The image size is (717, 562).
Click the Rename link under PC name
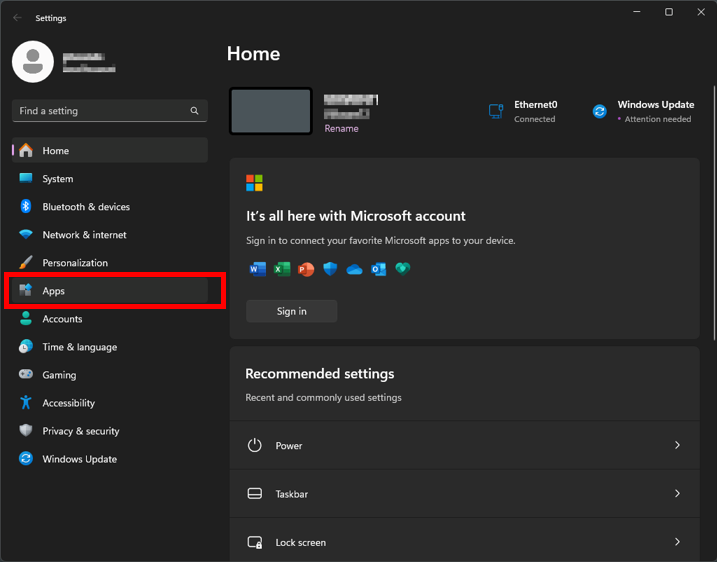[x=341, y=128]
